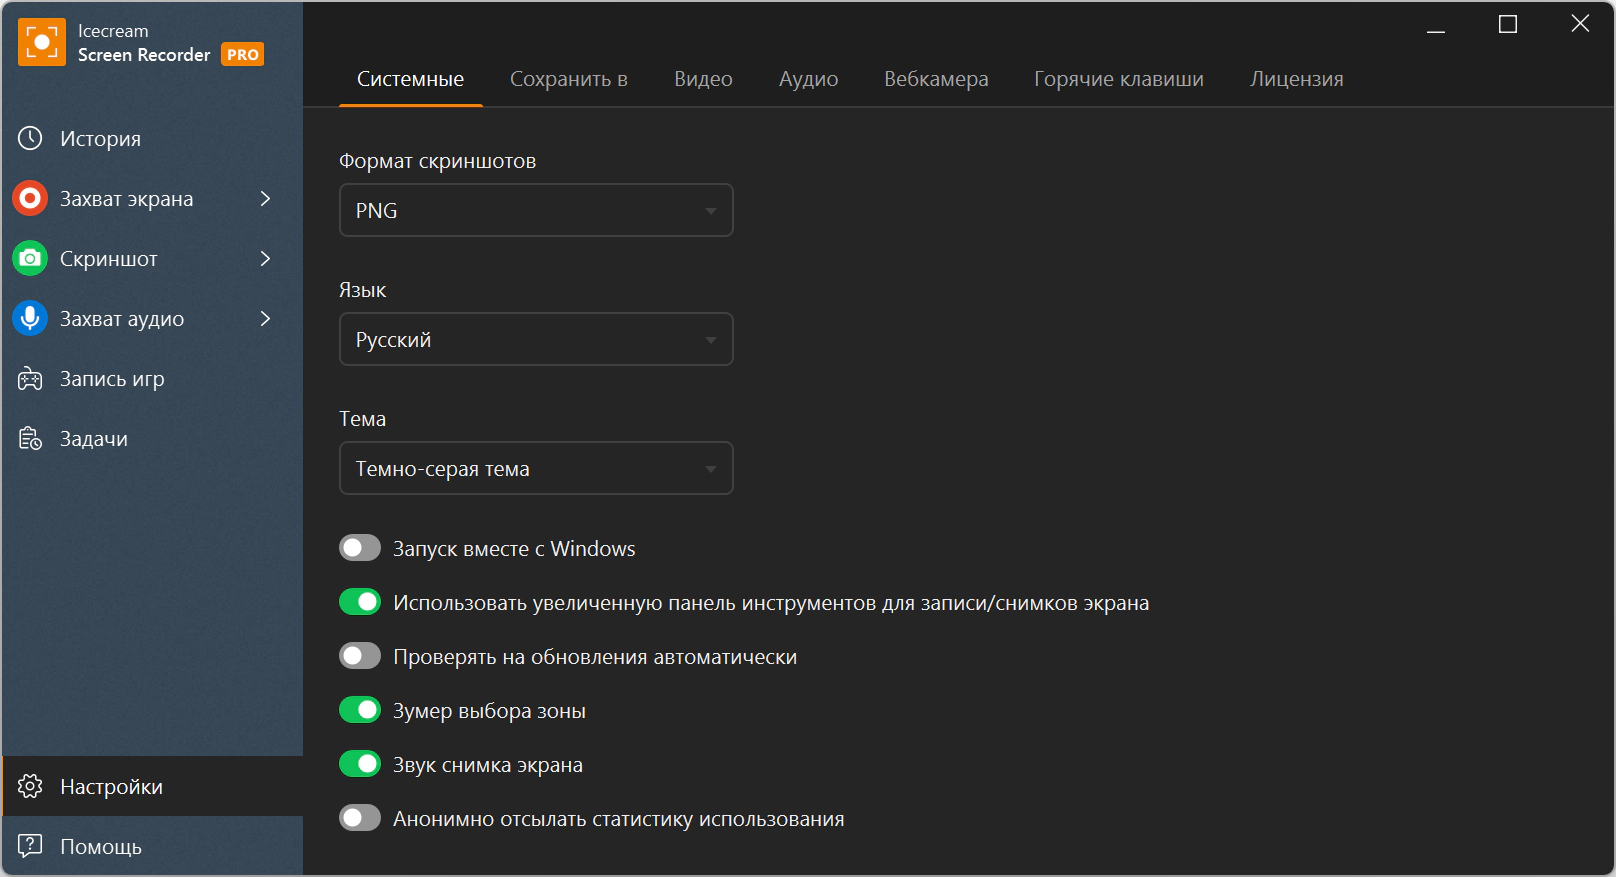
Task: Go to the Лицензия tab
Action: tap(1296, 79)
